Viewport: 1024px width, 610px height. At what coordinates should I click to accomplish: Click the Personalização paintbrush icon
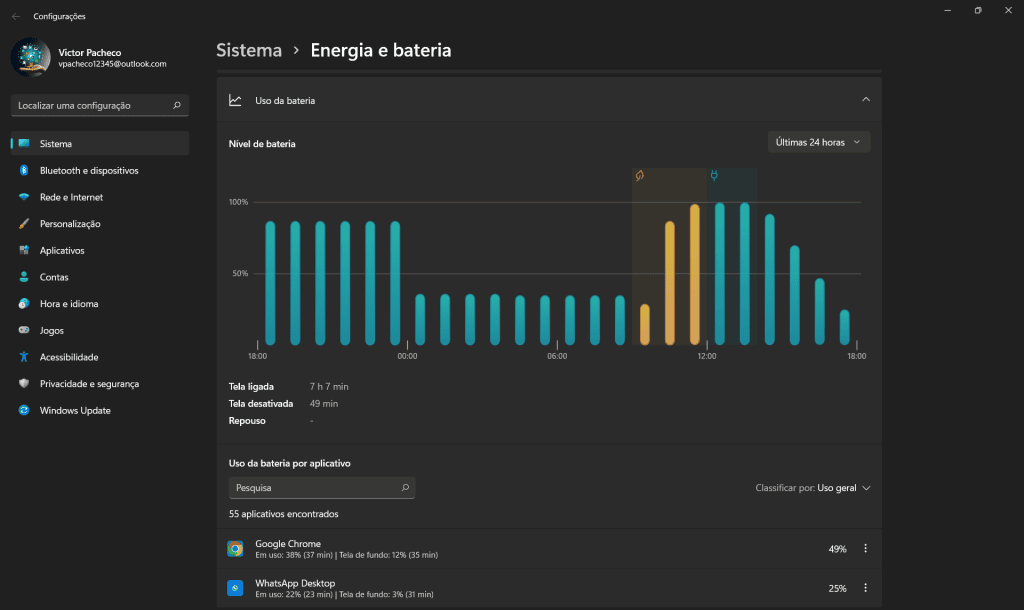click(24, 224)
